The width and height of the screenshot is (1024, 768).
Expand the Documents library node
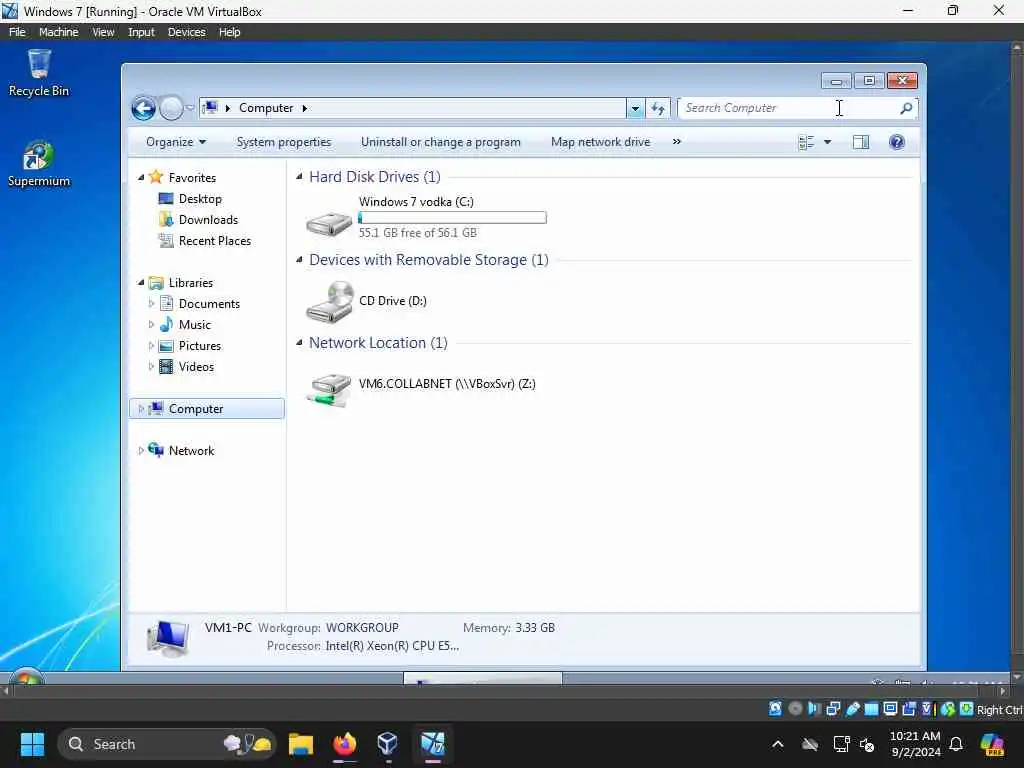point(151,304)
